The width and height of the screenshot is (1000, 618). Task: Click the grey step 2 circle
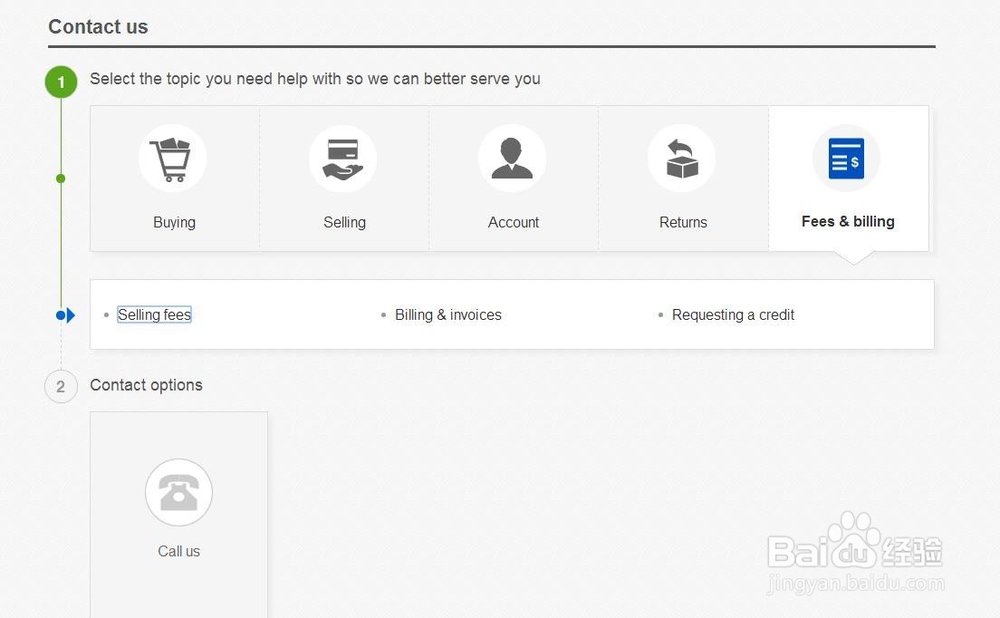(61, 386)
